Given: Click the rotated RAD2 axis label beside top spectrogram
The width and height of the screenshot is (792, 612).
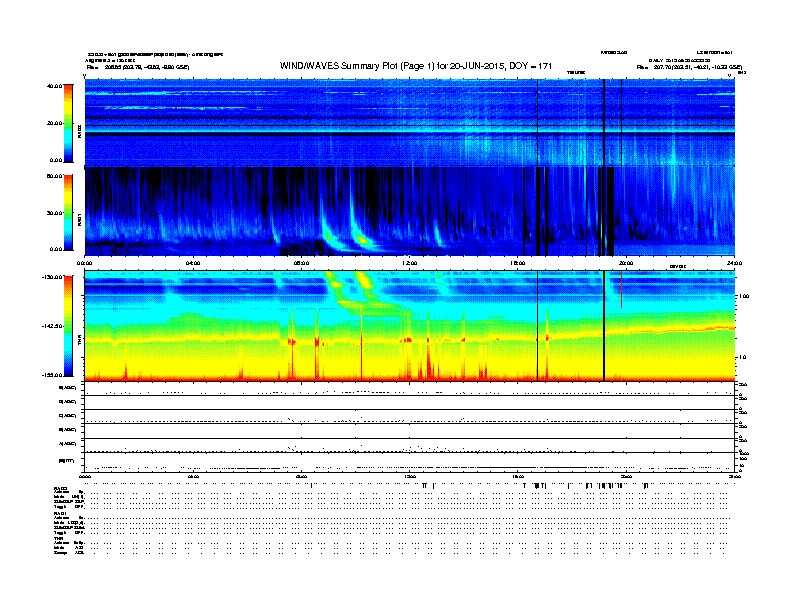Looking at the screenshot, I should click(80, 131).
